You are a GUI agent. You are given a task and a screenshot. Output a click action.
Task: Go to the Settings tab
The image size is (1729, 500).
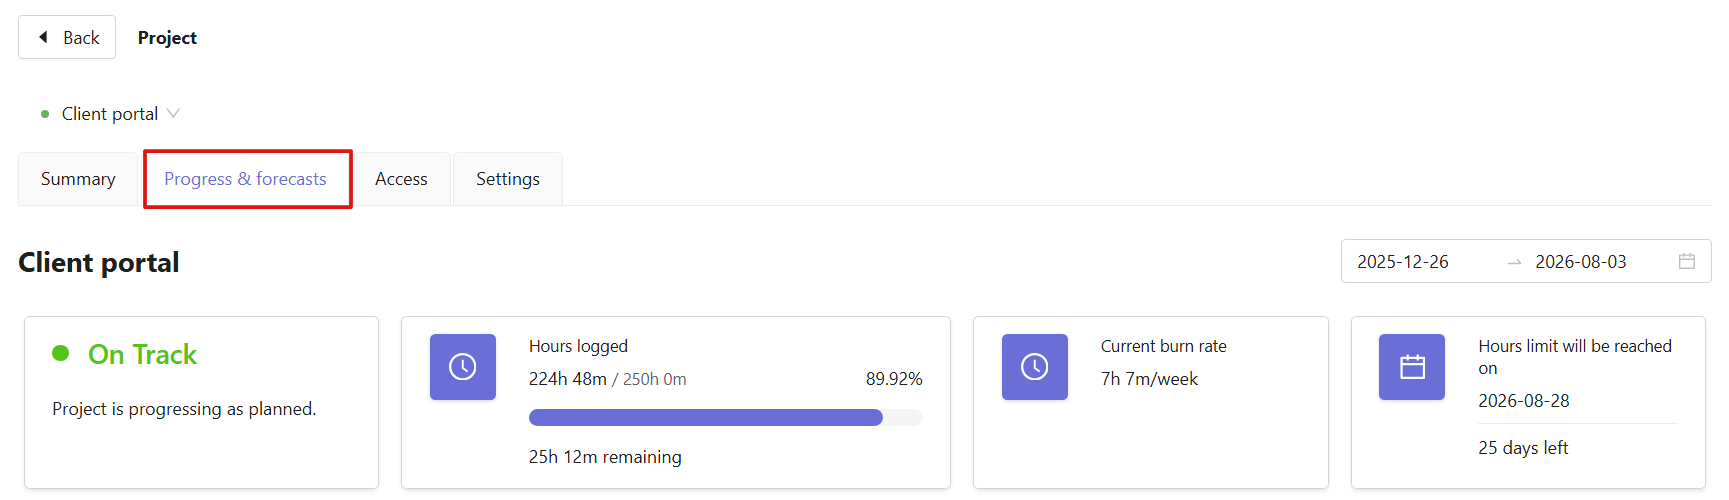tap(508, 179)
